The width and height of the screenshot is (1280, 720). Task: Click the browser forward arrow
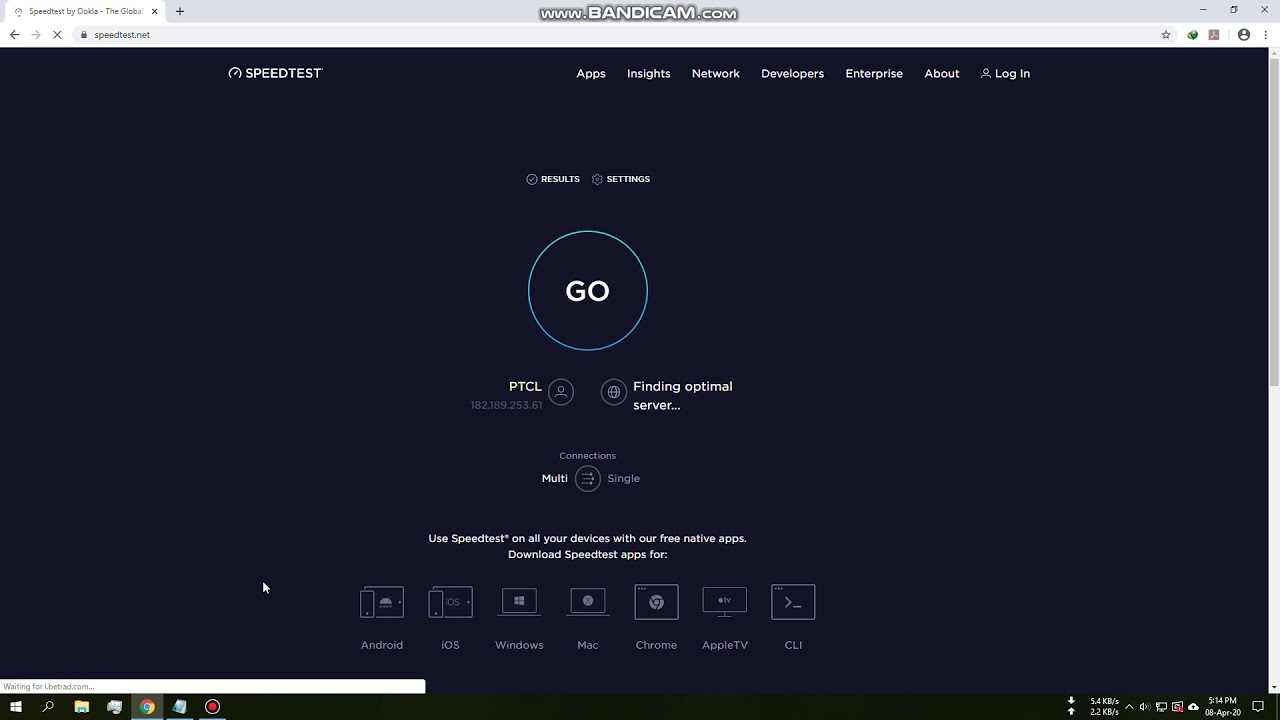click(35, 34)
